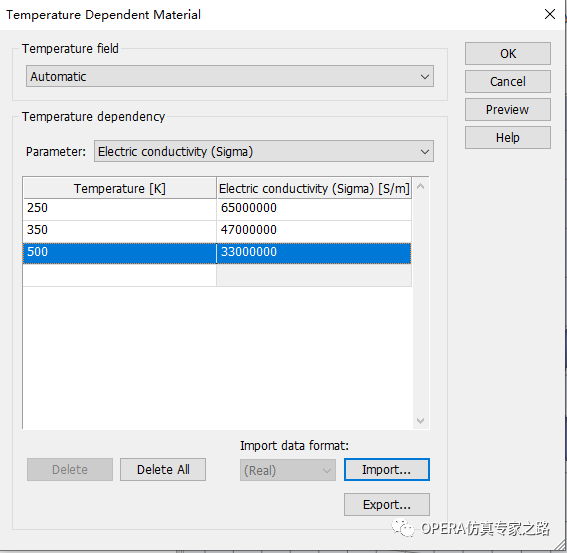Click the Cancel button
Viewport: 567px width, 553px height.
(x=508, y=81)
